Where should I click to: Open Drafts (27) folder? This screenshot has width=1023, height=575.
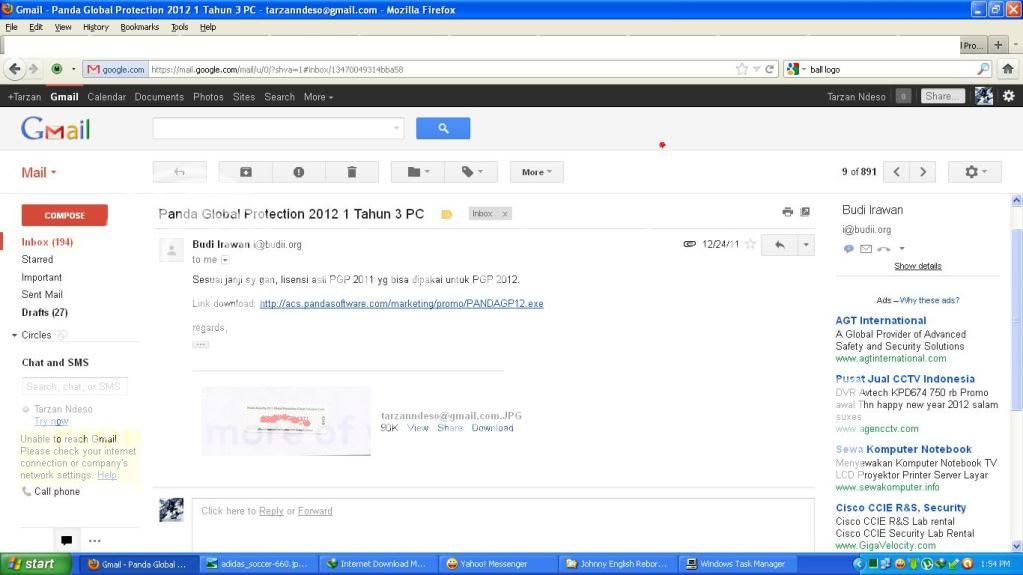pyautogui.click(x=44, y=313)
